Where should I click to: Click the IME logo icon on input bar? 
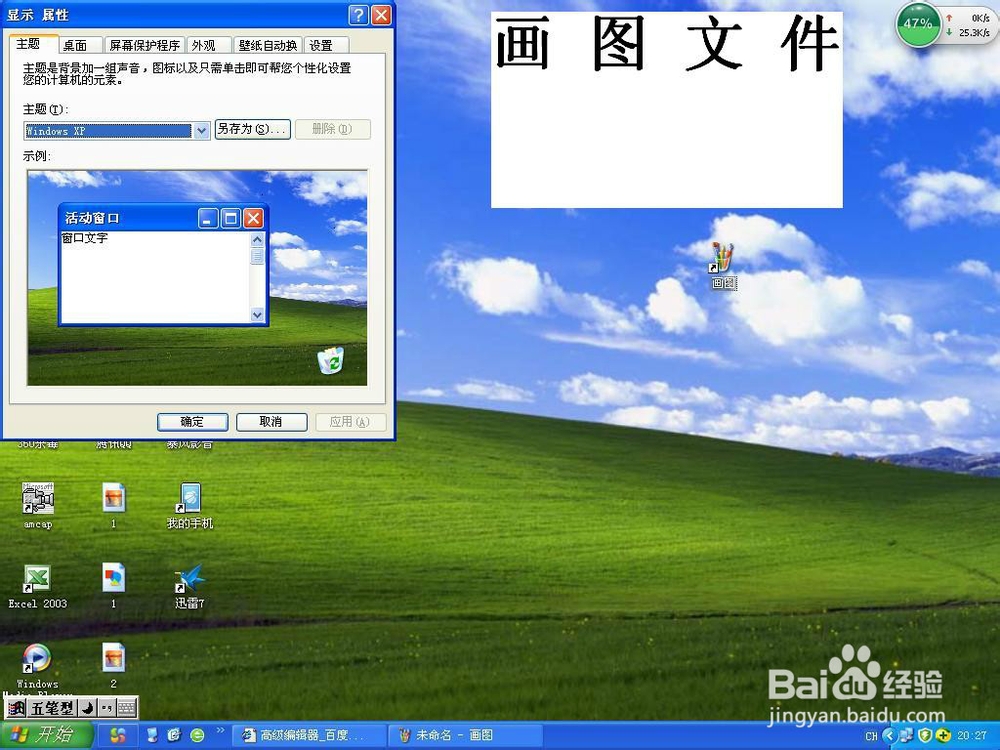click(15, 708)
